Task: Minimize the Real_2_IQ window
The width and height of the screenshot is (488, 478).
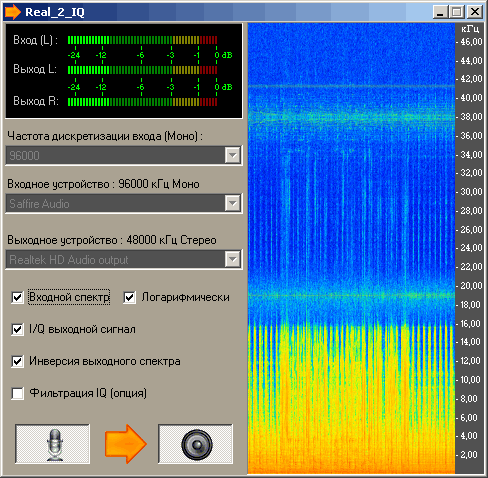Action: click(x=440, y=12)
